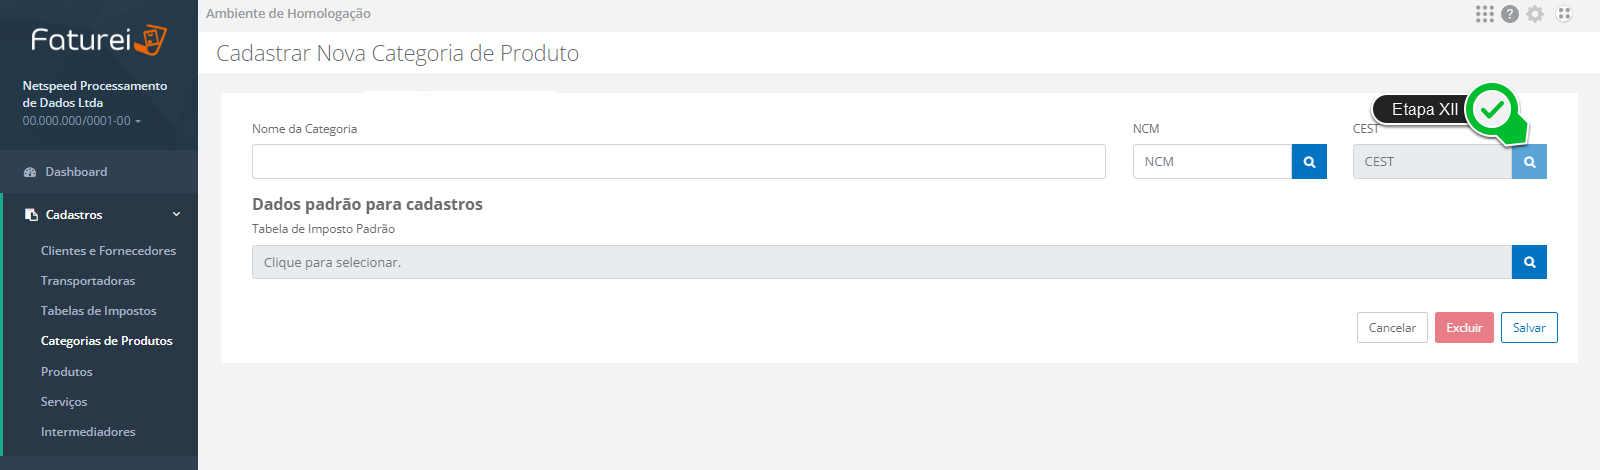Click the Tabela de Imposto Padrão select field
1600x470 pixels.
tap(882, 262)
